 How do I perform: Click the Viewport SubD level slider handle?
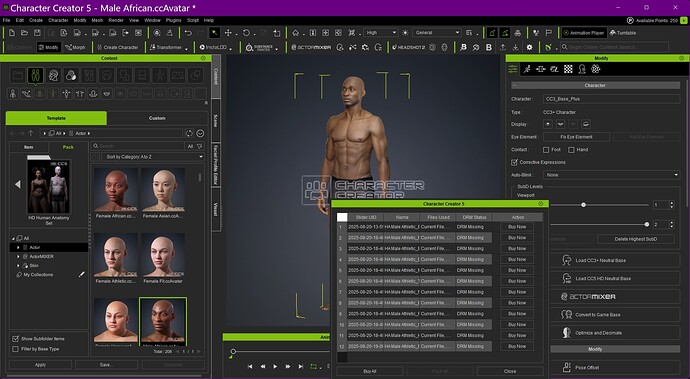click(x=584, y=205)
